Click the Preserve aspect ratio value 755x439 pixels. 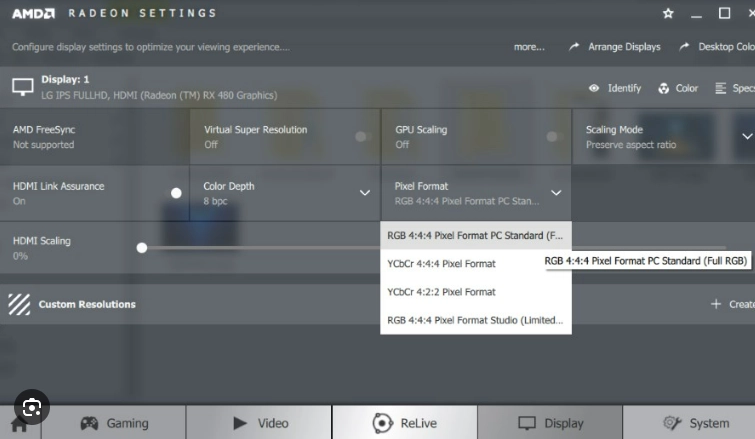[631, 144]
